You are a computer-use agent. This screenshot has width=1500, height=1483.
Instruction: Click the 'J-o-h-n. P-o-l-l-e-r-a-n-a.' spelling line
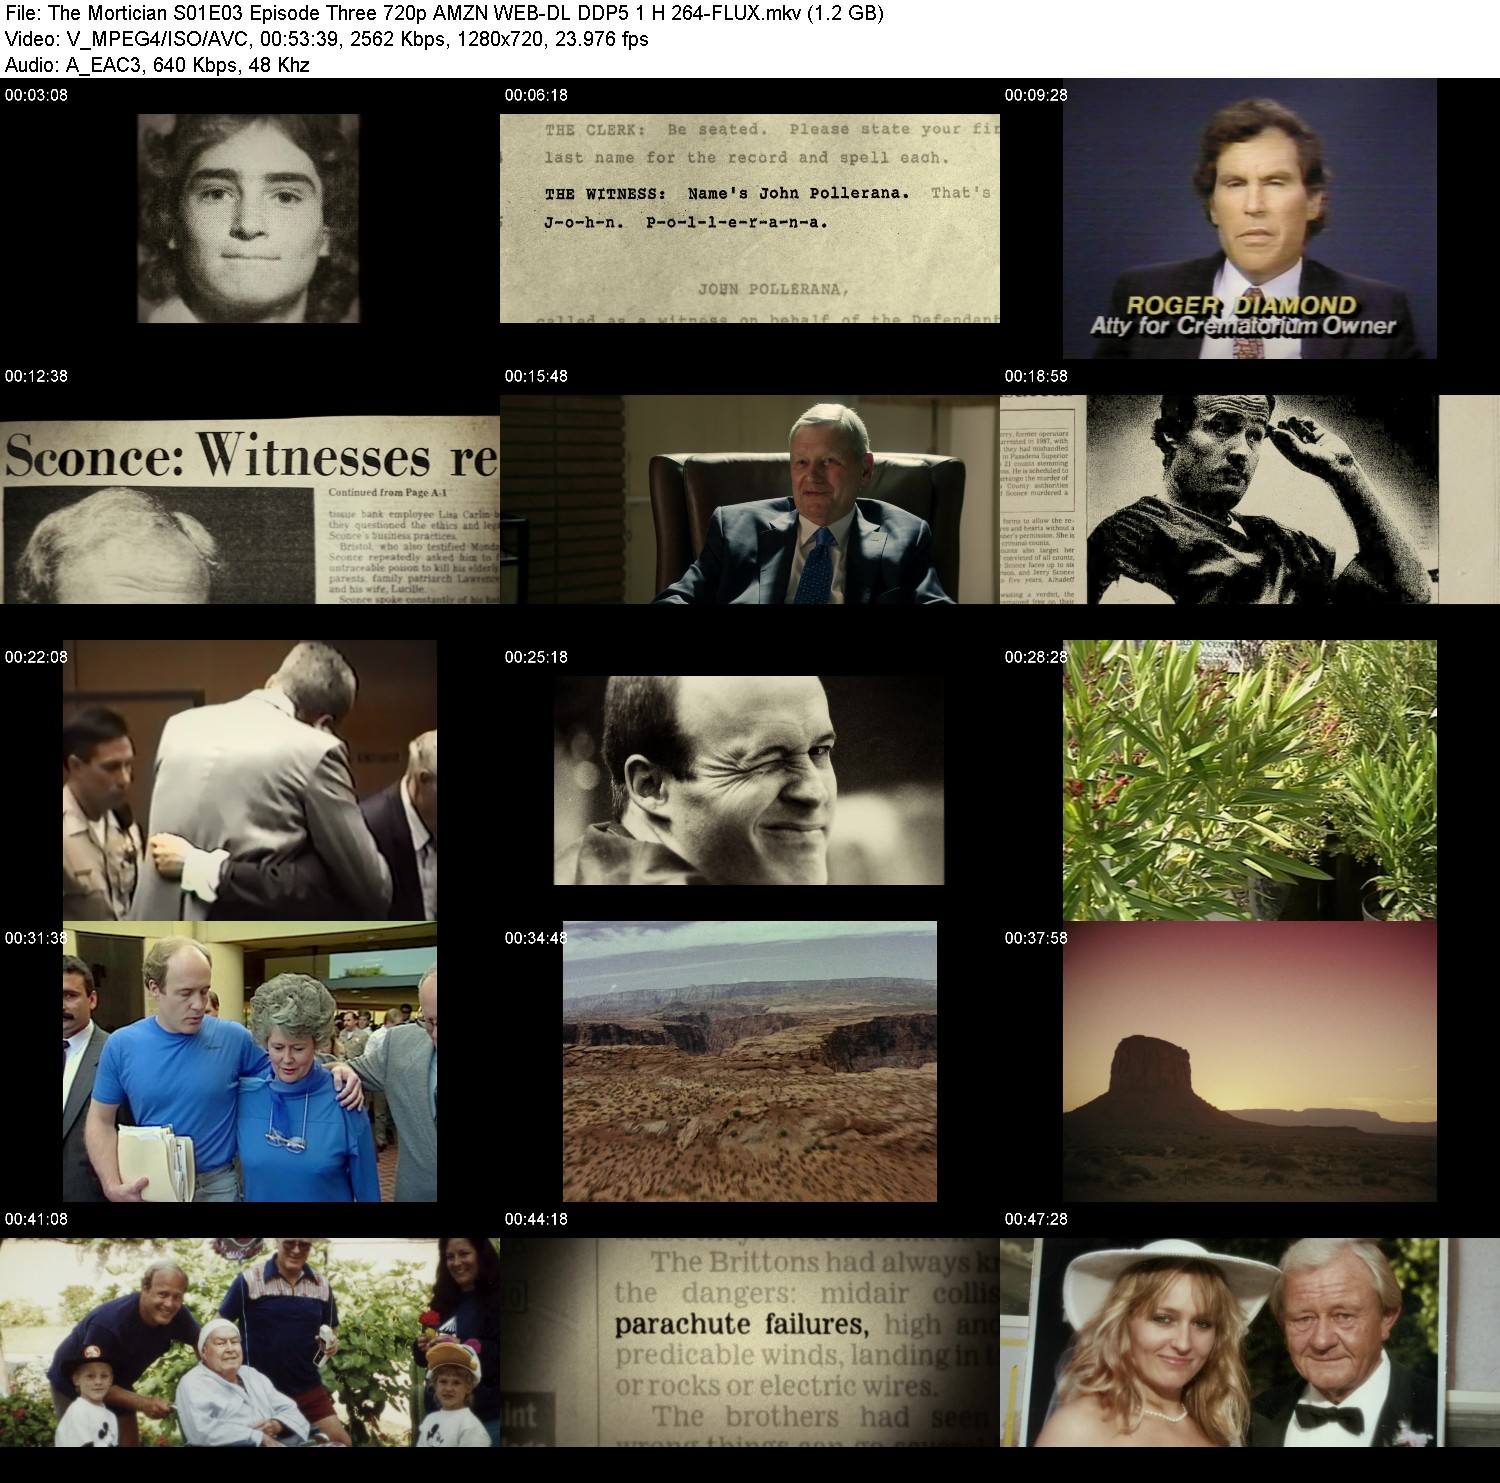point(686,222)
